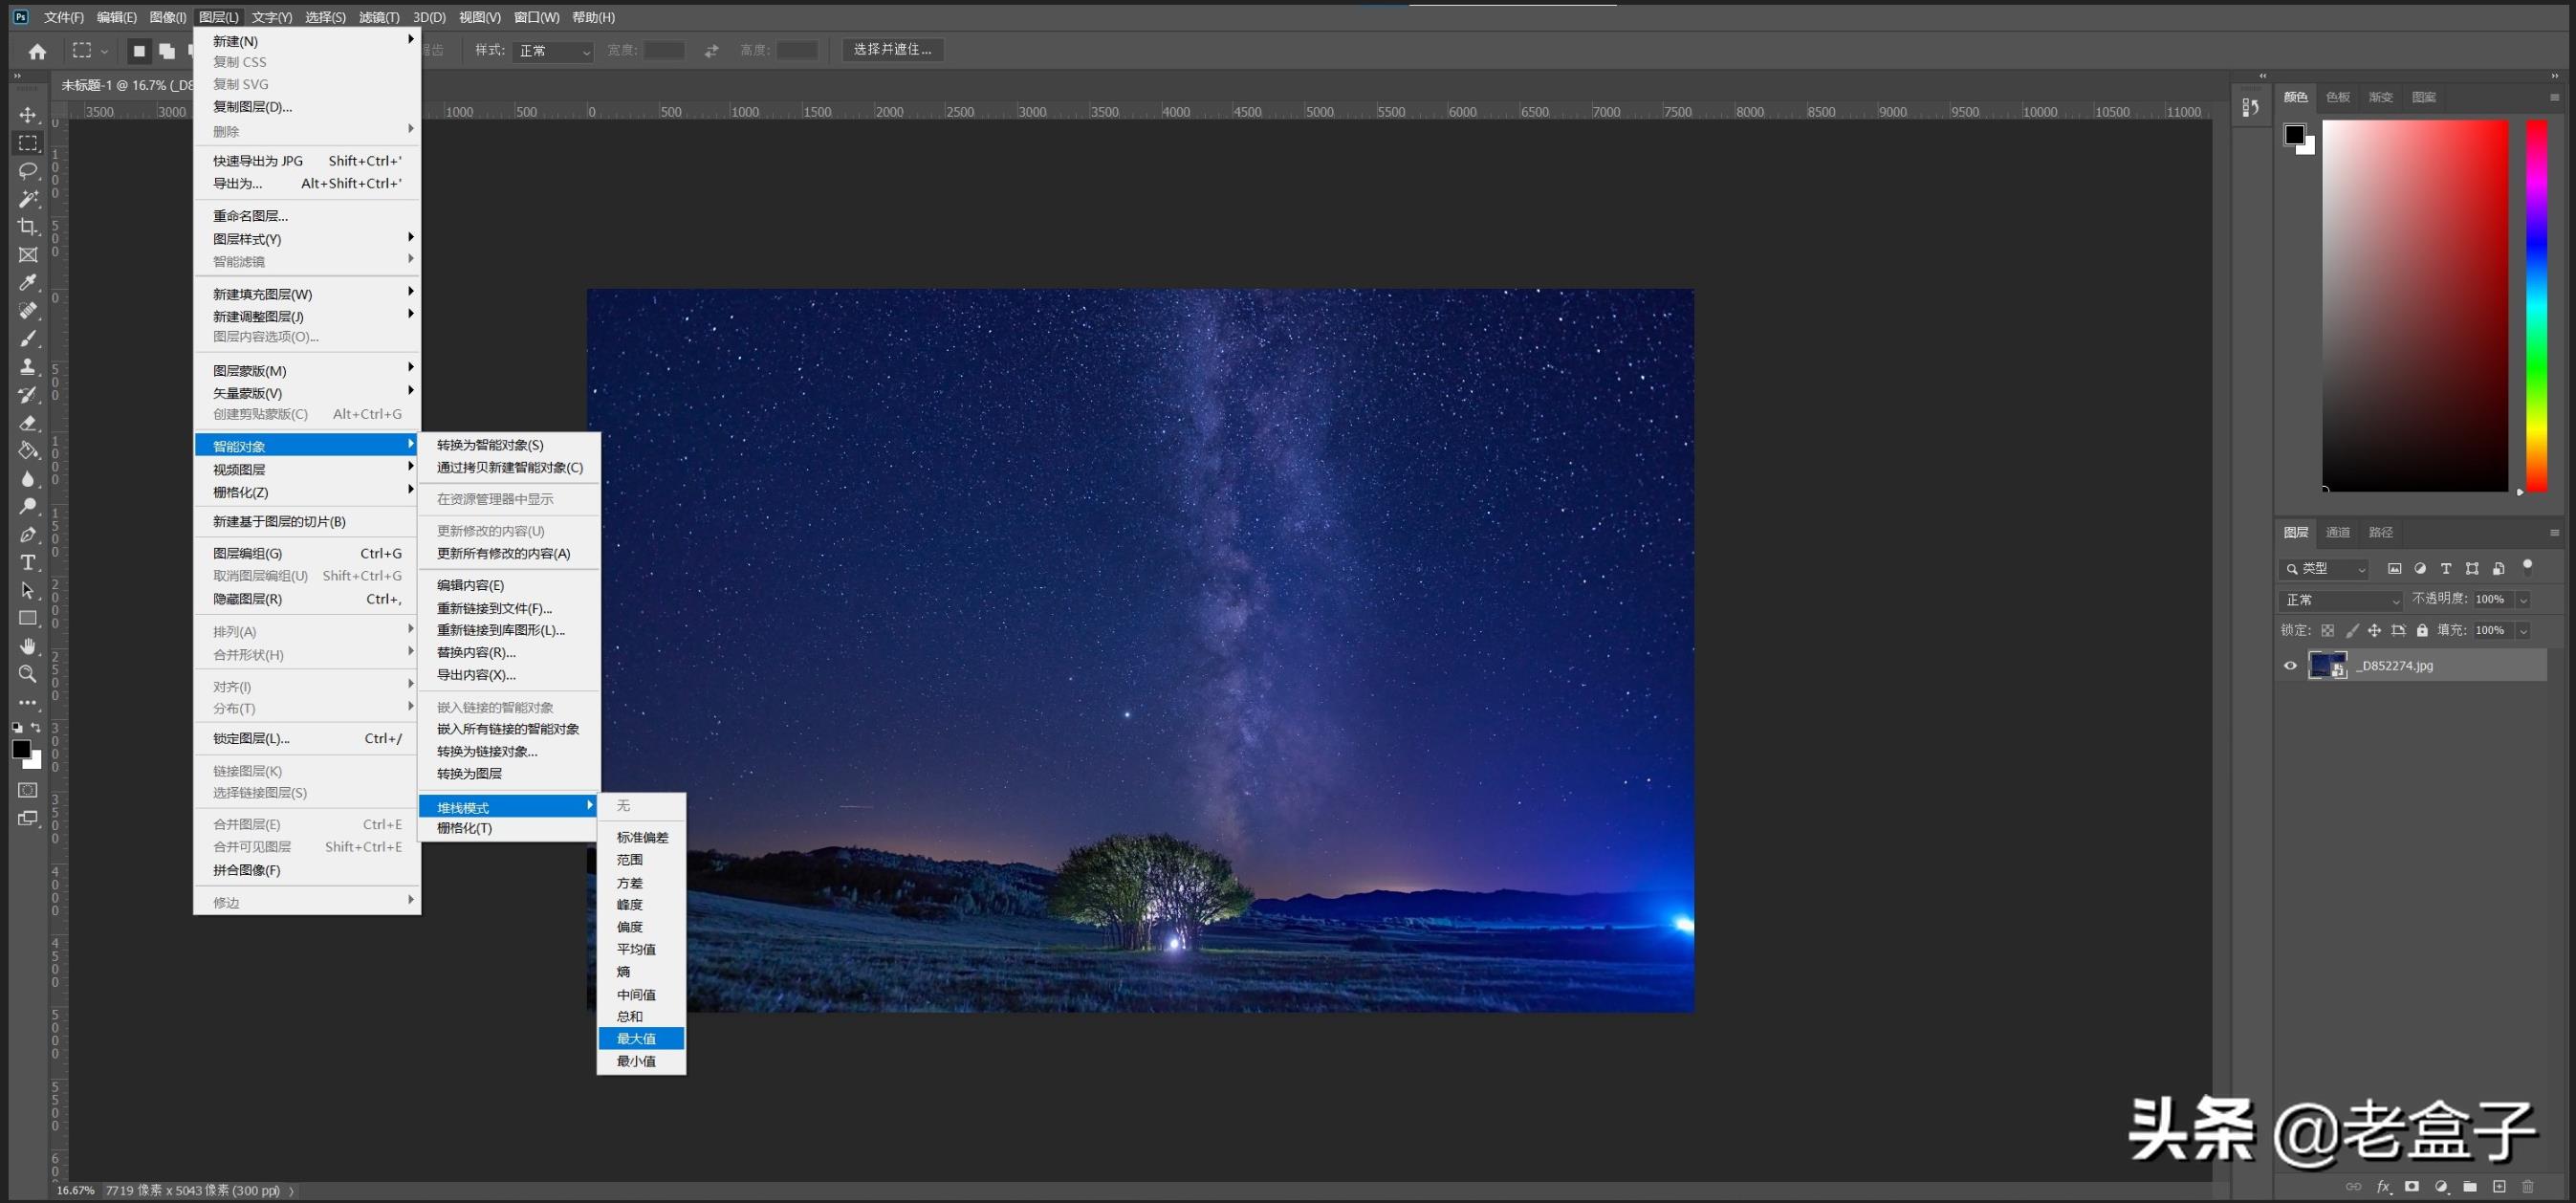Select the Crop tool
Screen dimensions: 2576x1203
coord(28,227)
